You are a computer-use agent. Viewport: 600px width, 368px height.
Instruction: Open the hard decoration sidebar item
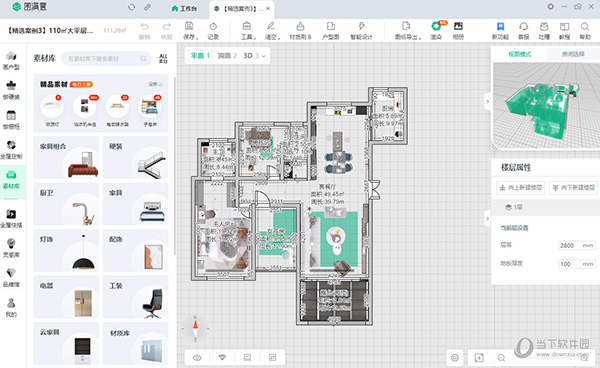click(11, 90)
